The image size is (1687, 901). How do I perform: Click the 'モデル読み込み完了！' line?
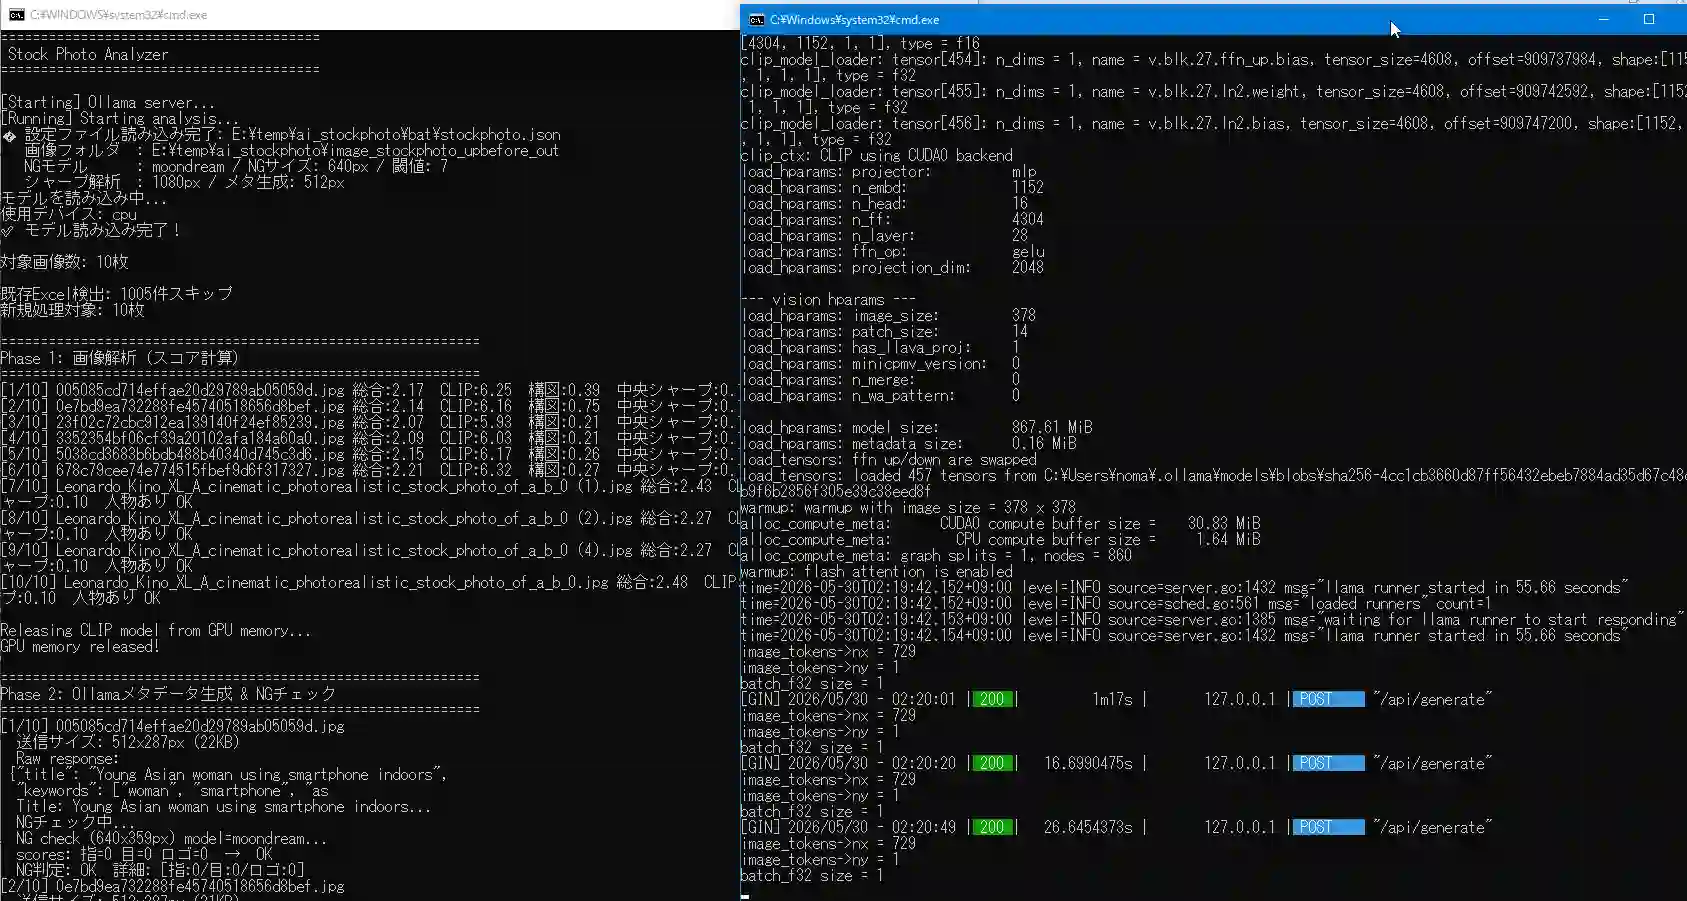92,230
